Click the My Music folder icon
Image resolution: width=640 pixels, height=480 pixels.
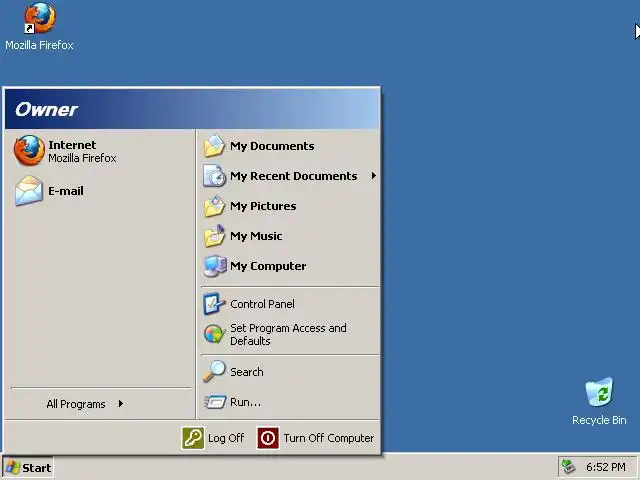click(x=214, y=236)
